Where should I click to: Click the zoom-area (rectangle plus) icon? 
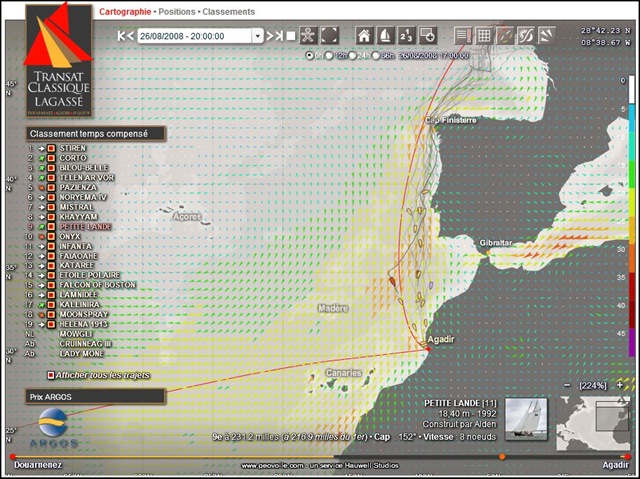tap(428, 35)
